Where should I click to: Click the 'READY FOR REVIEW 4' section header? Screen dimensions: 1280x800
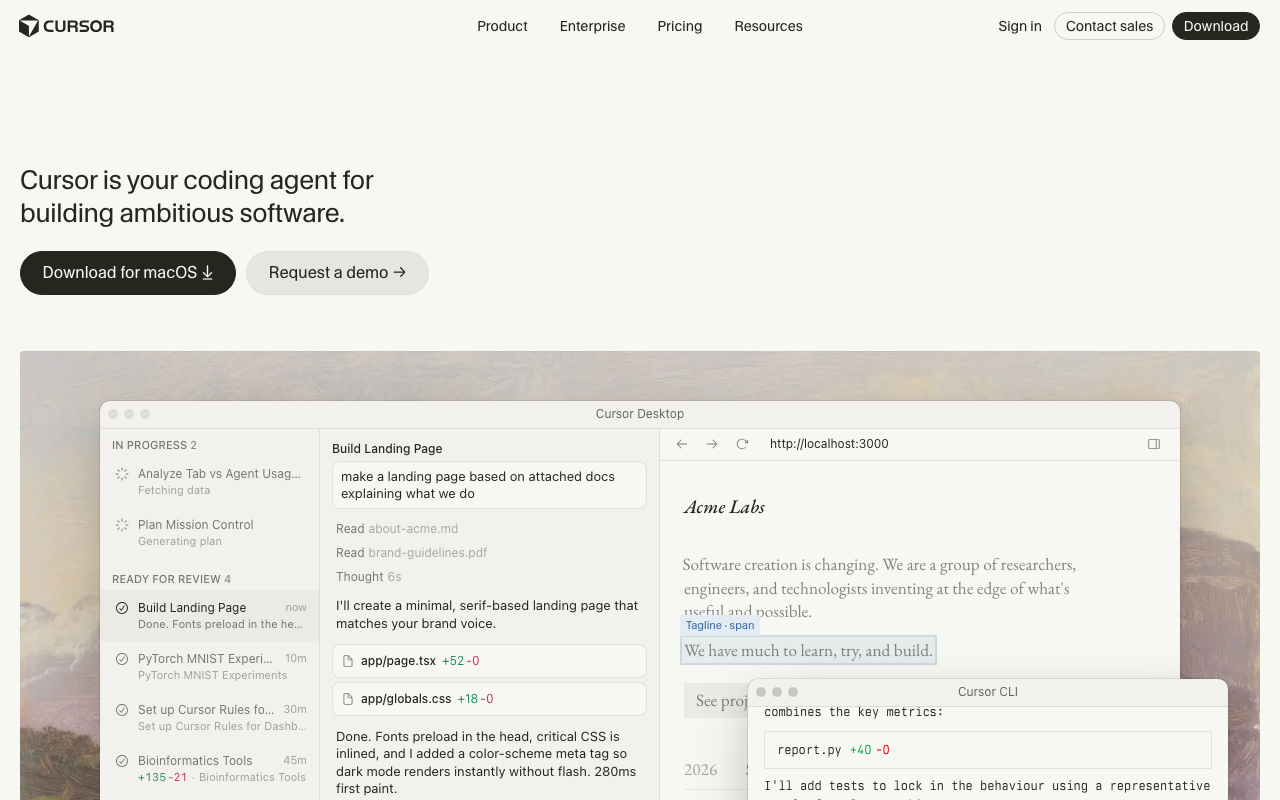(x=171, y=579)
